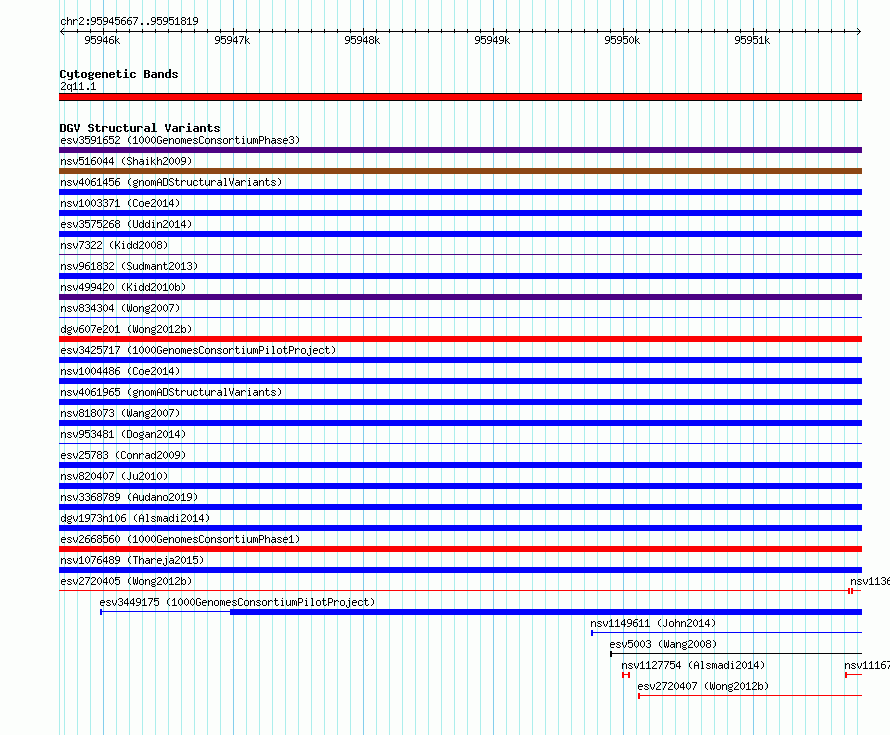
Task: Click the red 2q11.1 cytogenetic band bar
Action: pos(460,97)
